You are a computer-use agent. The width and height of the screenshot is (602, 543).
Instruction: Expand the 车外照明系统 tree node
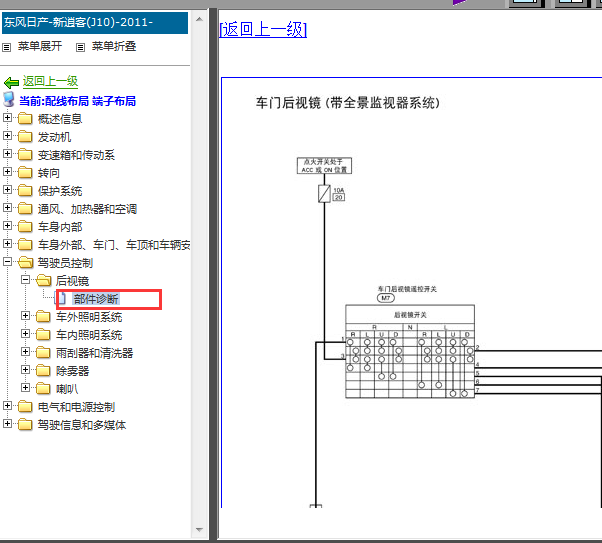coord(25,316)
